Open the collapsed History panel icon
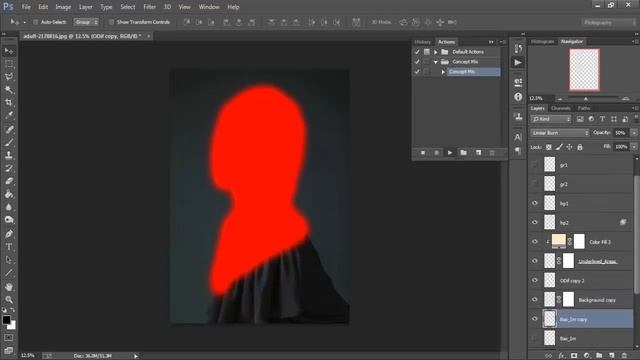Viewport: 640px width, 360px height. [518, 49]
